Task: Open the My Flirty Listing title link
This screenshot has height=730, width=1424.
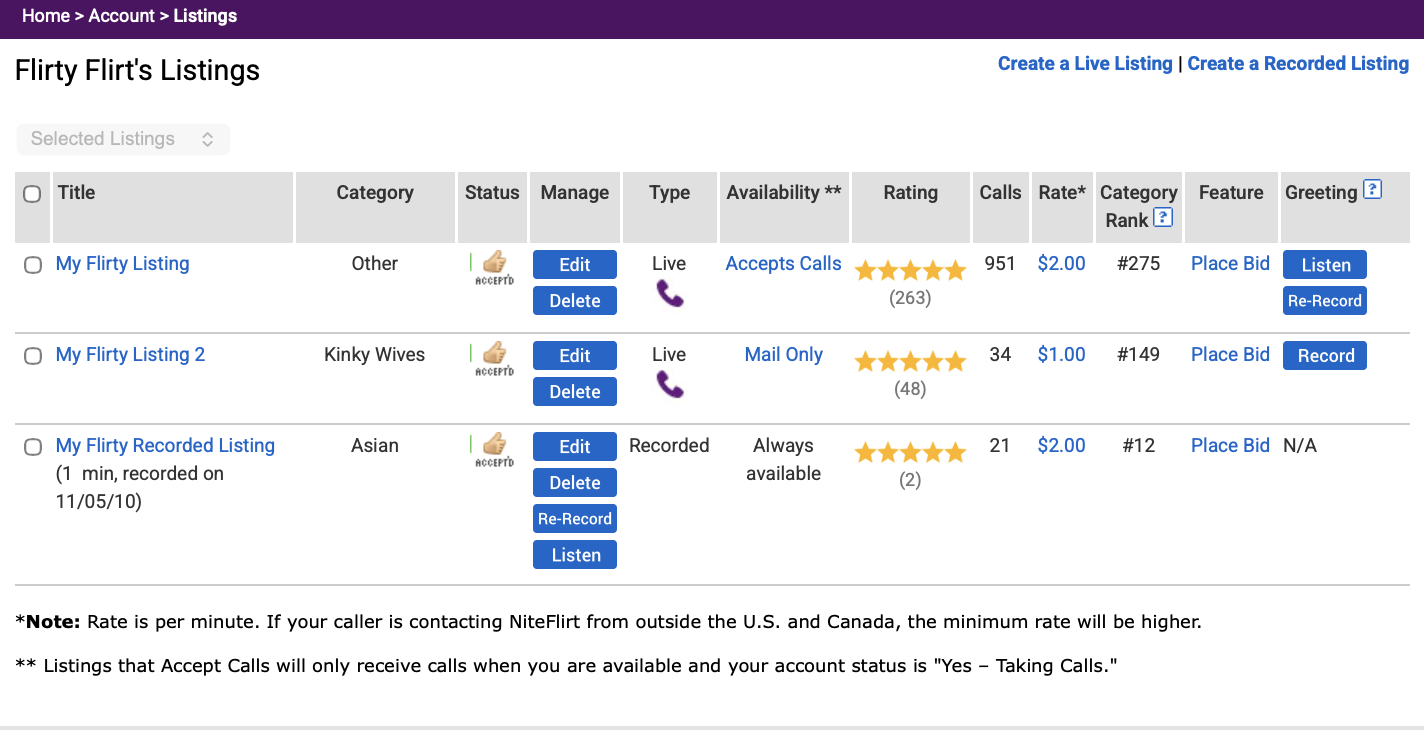Action: [122, 264]
